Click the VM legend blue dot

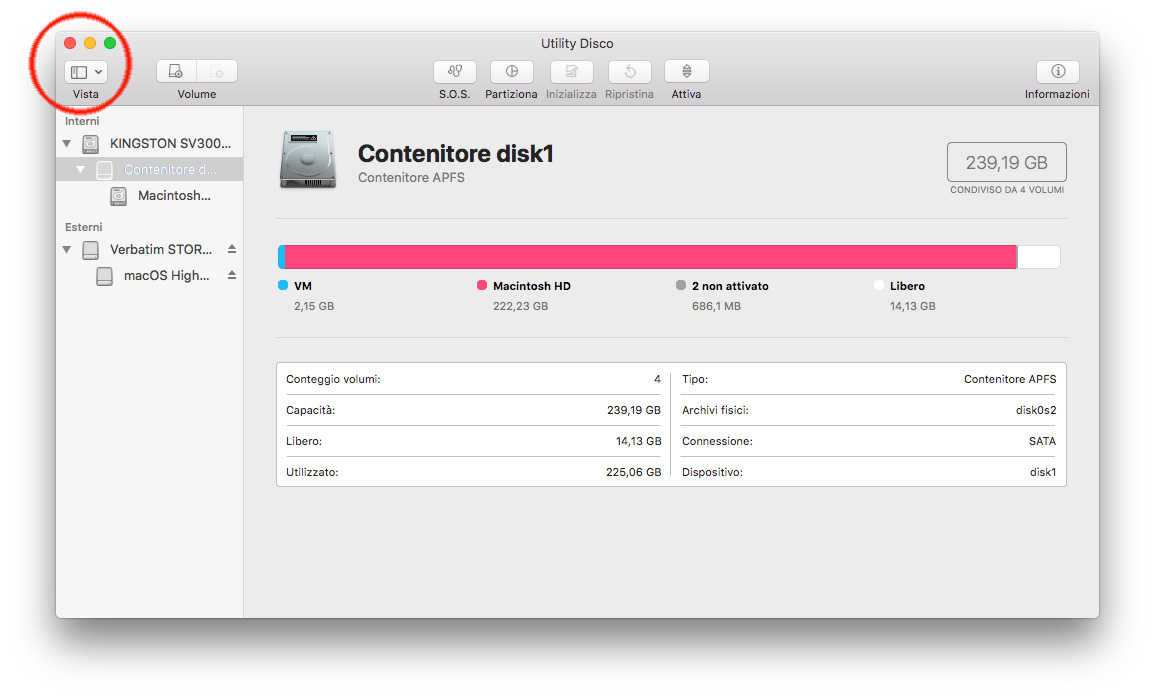[x=283, y=285]
